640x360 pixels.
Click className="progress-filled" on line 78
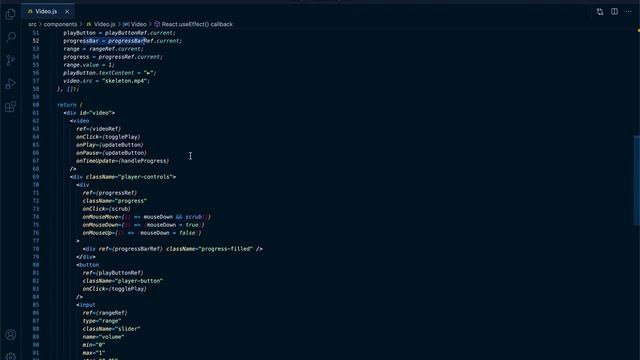click(209, 249)
